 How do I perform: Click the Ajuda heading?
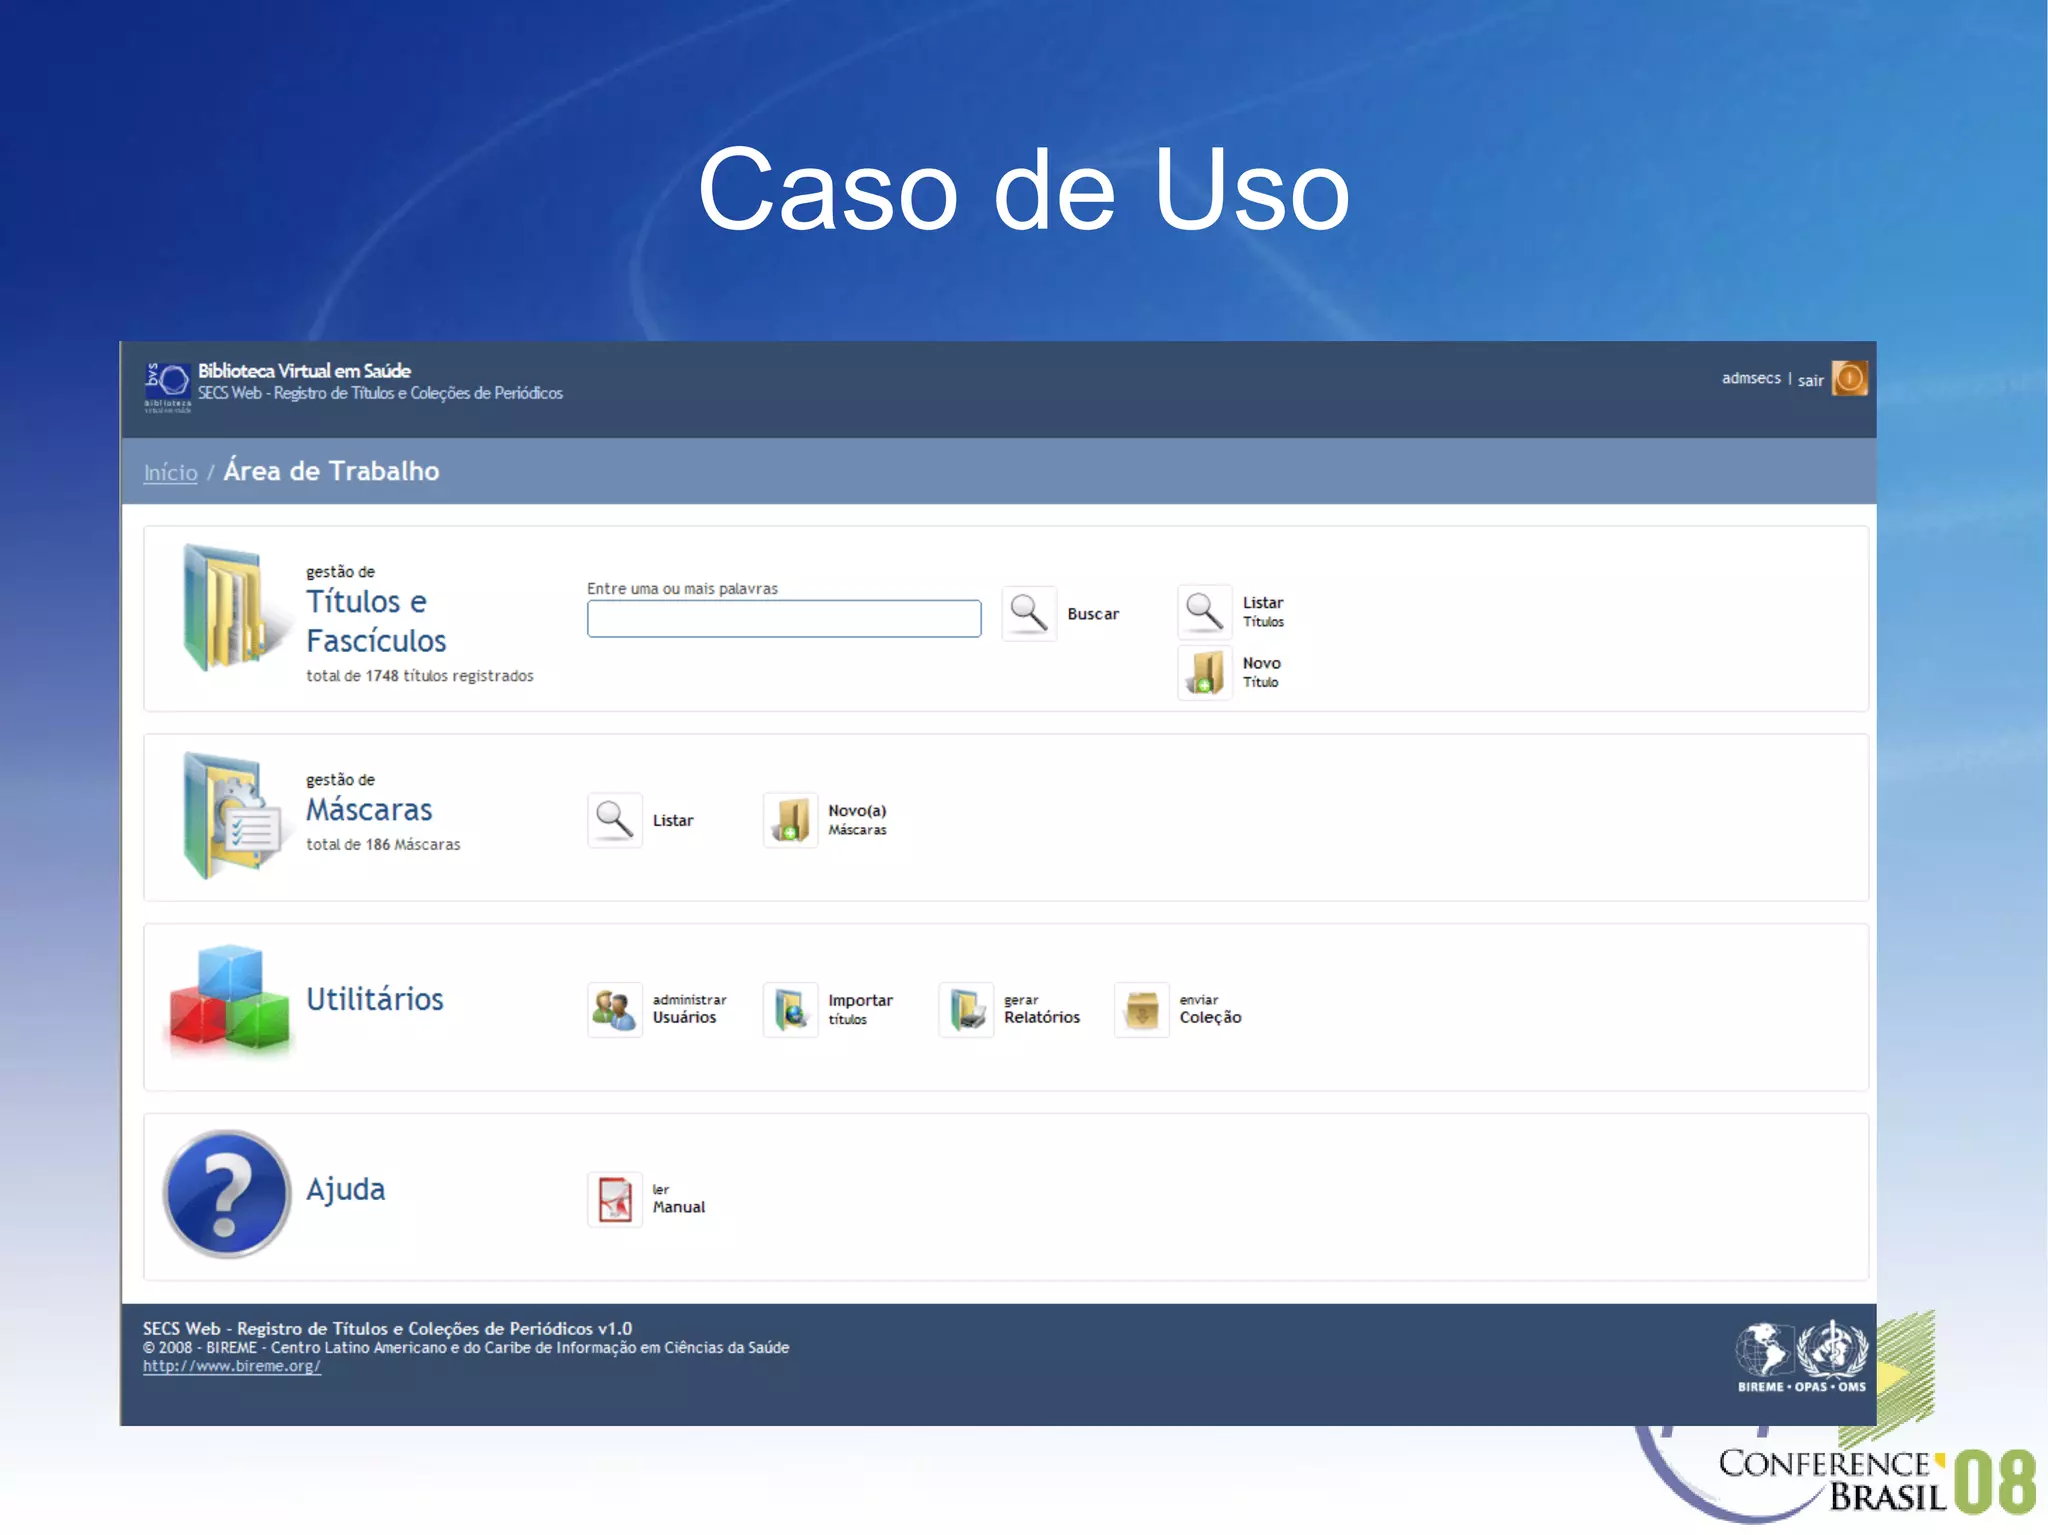[345, 1189]
